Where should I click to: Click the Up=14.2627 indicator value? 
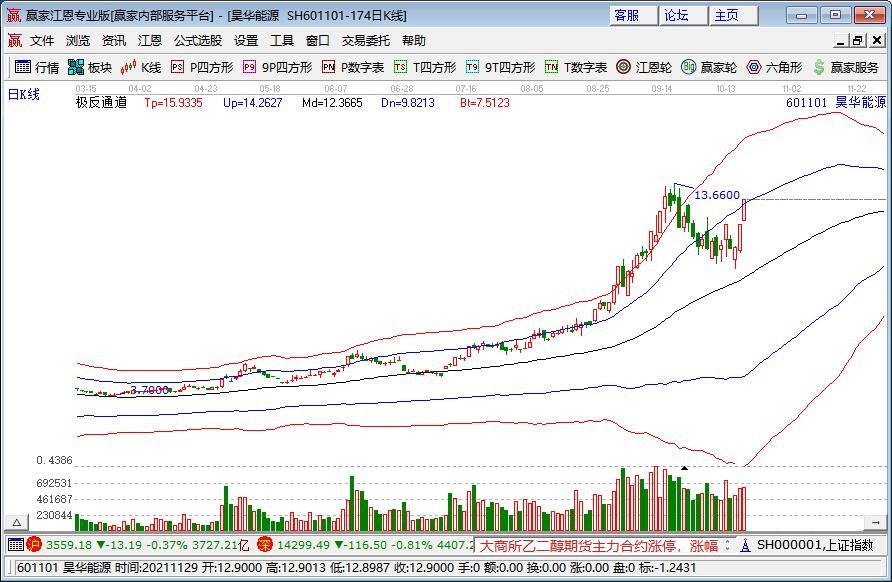(253, 103)
